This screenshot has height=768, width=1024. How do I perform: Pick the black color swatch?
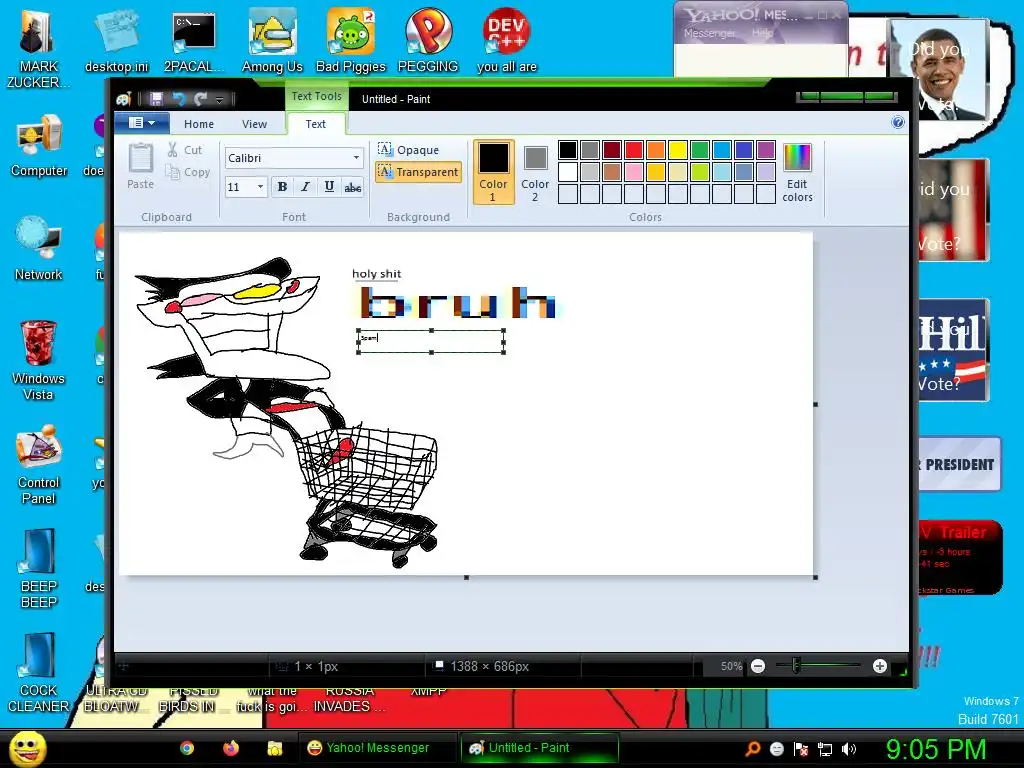(x=568, y=150)
